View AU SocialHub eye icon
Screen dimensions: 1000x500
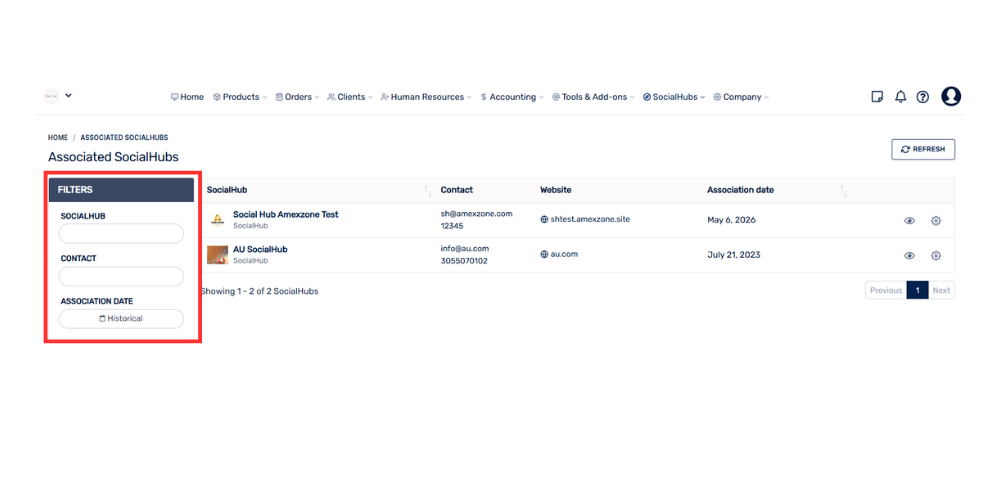(909, 256)
